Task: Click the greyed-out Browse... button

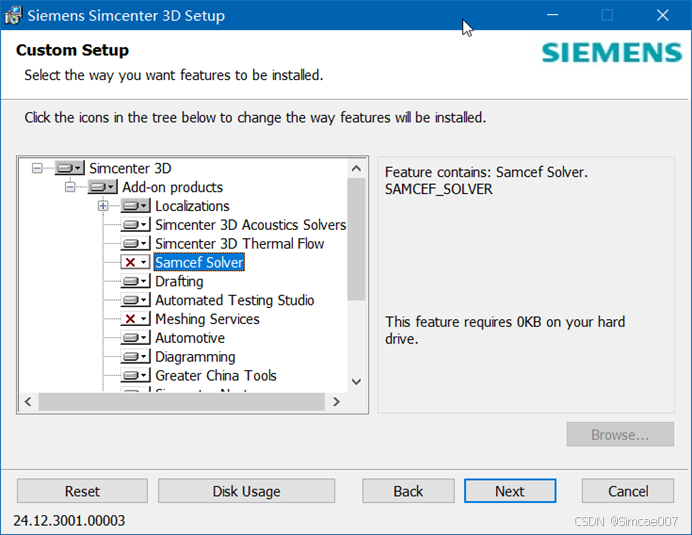Action: [x=620, y=435]
